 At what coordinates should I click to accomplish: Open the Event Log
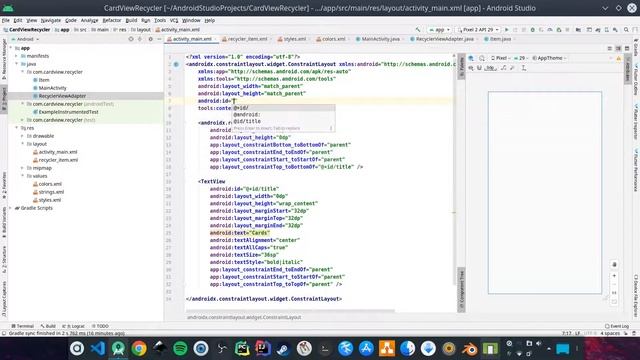click(x=617, y=326)
